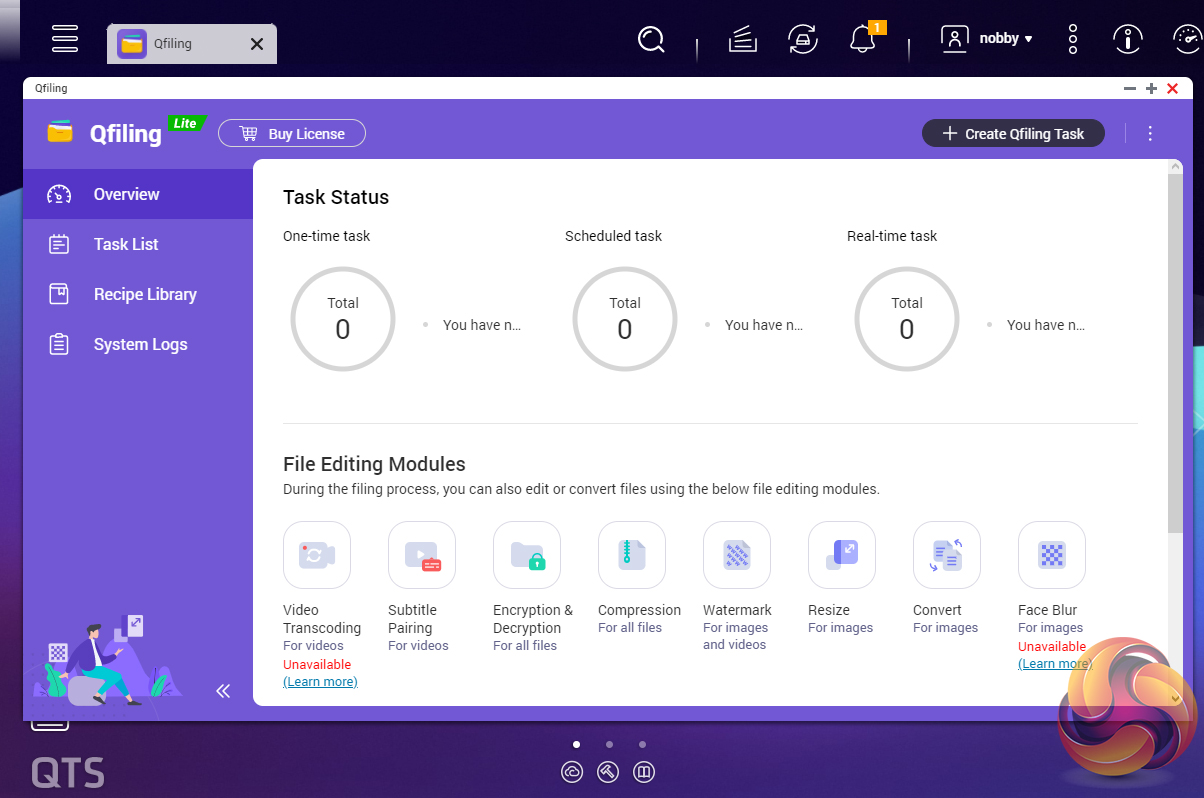The height and width of the screenshot is (798, 1204).
Task: Open the Convert module icon
Action: click(x=947, y=555)
